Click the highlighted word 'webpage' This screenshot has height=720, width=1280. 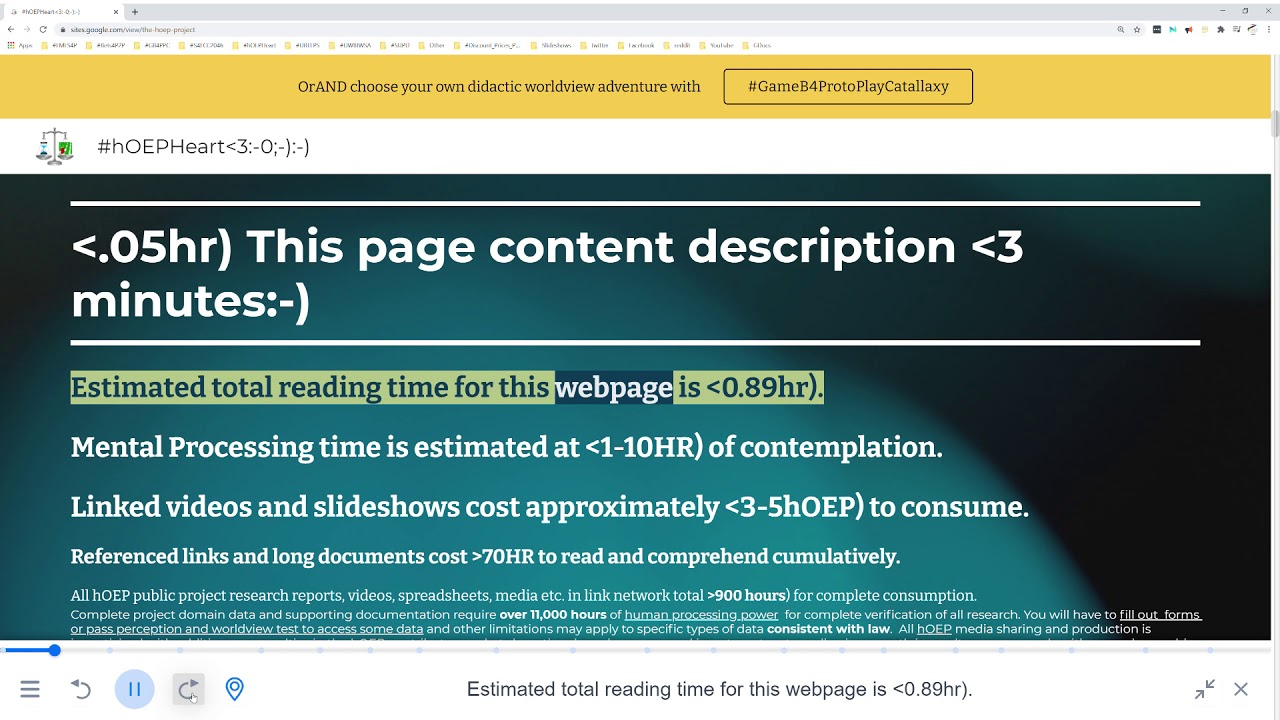614,387
